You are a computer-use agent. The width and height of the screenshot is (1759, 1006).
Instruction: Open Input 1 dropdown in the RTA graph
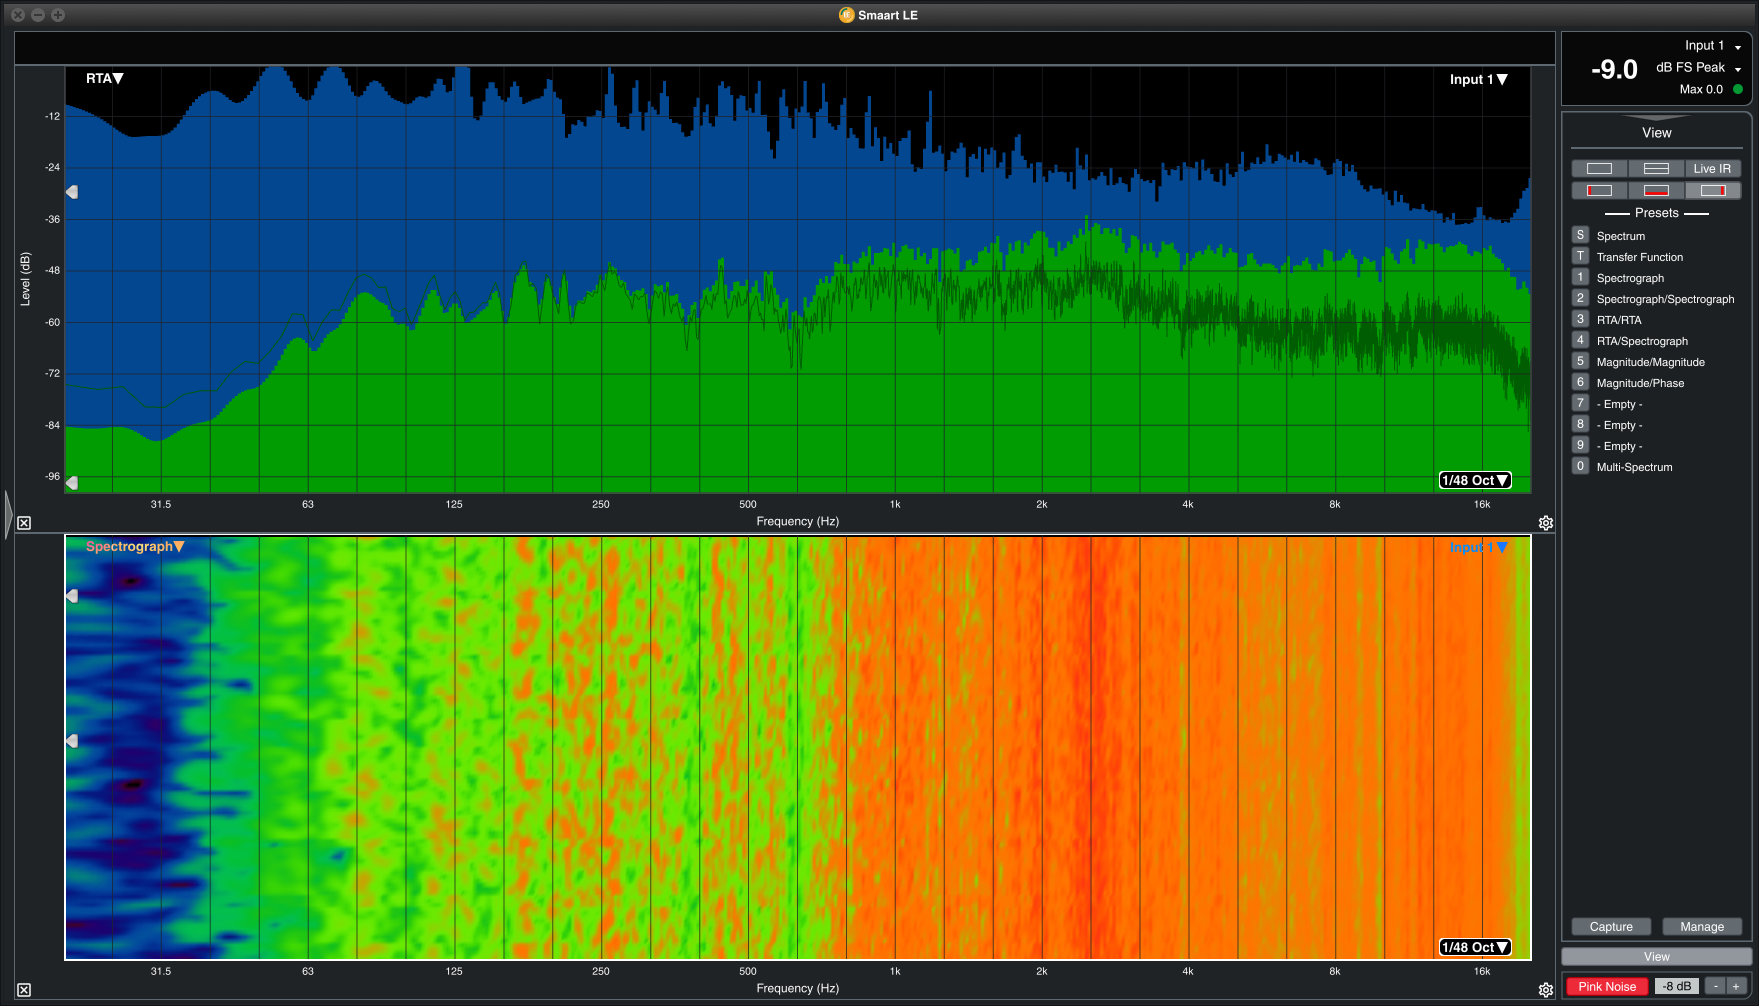click(x=1478, y=80)
